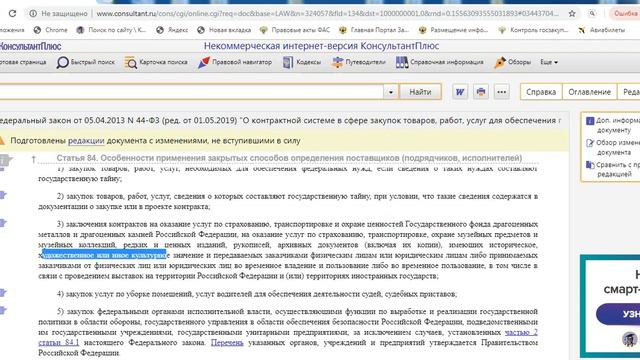
Task: Click the bookmark flag beside paragraph 4
Action: tap(3, 293)
